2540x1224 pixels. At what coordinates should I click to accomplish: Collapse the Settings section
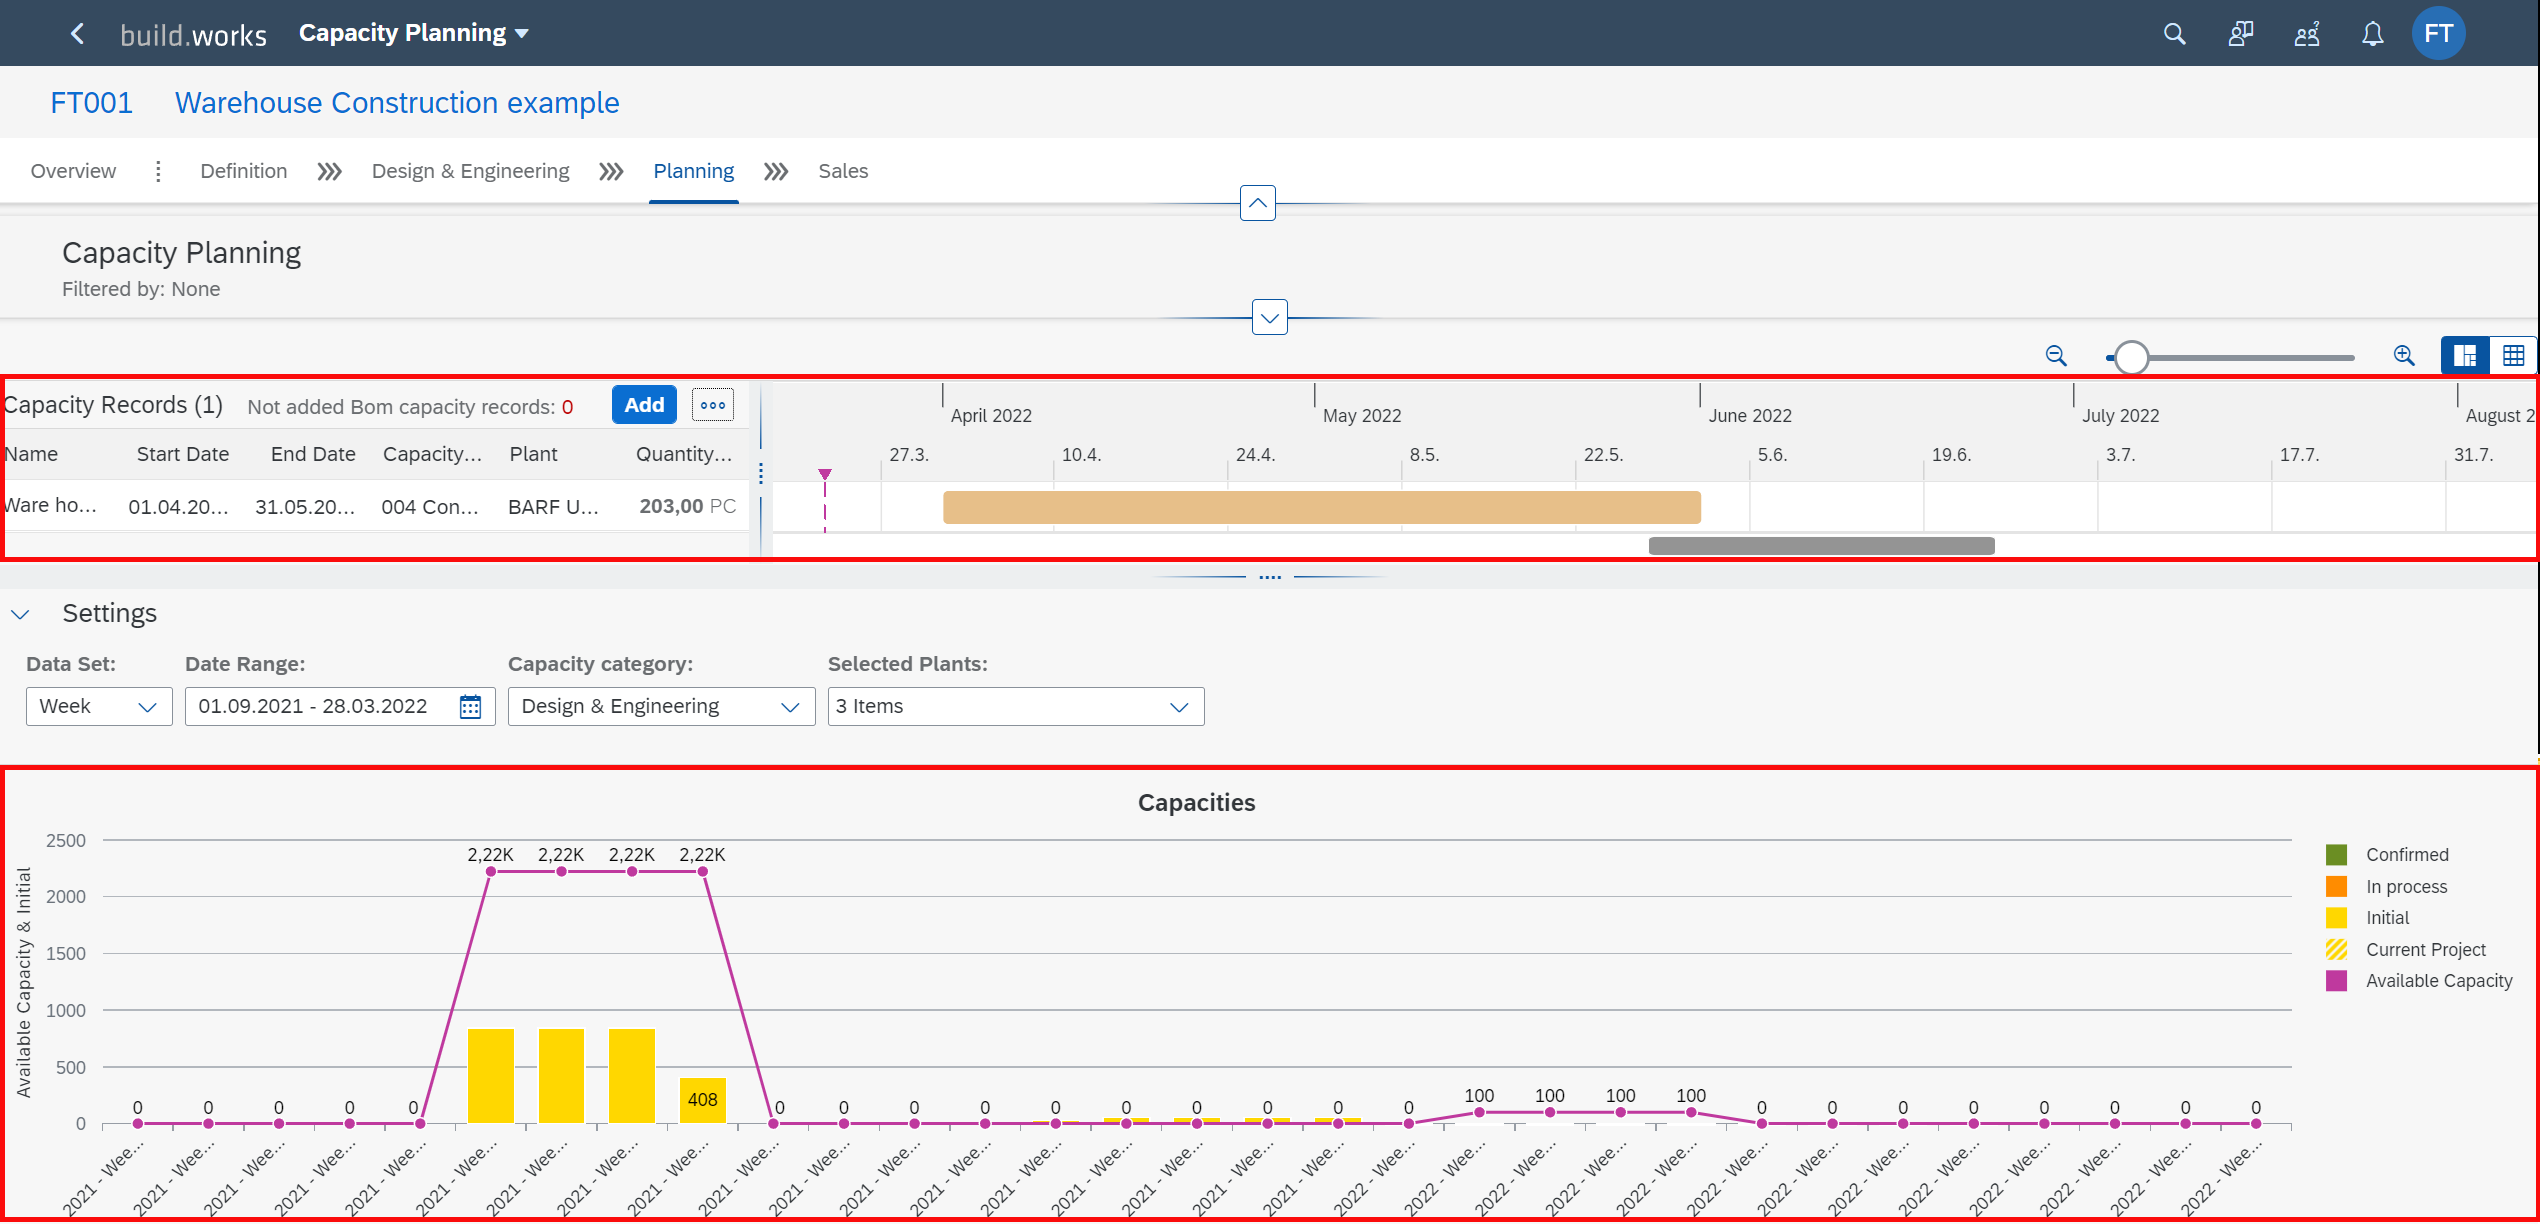pos(21,613)
